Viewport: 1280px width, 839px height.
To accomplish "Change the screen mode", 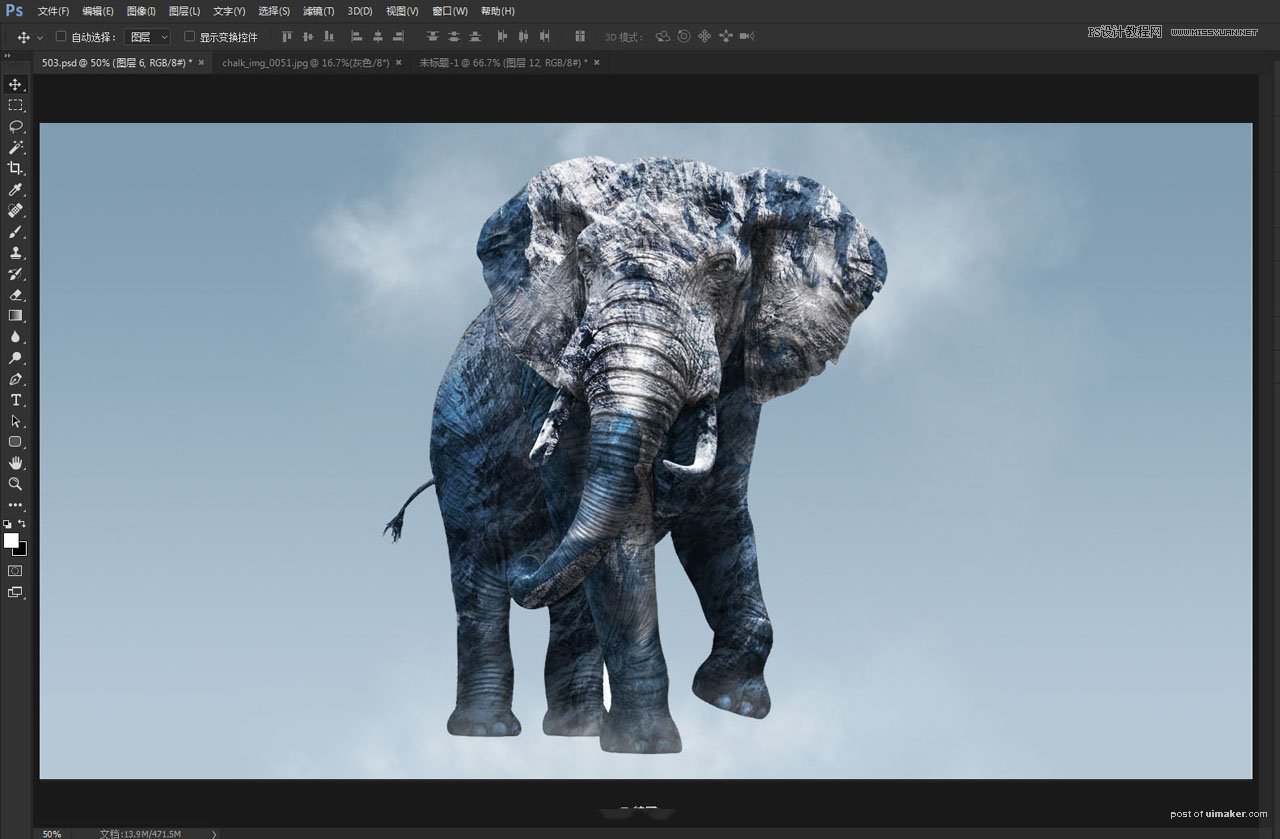I will click(15, 592).
